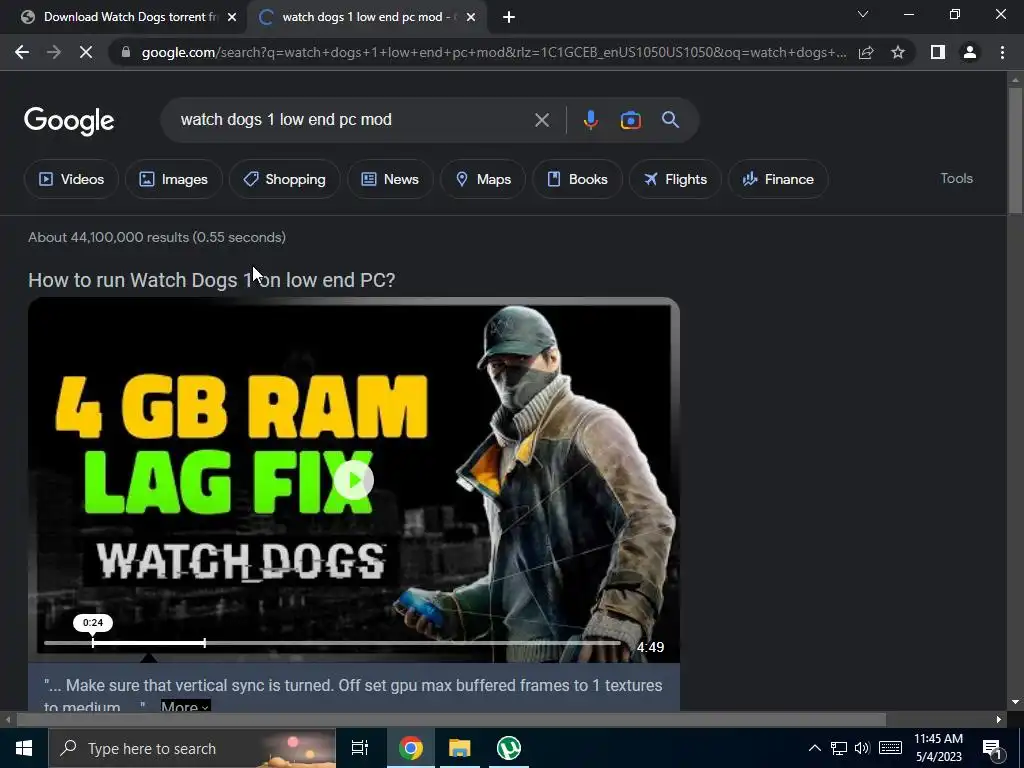The height and width of the screenshot is (768, 1024).
Task: Switch to the Download Watch Dogs torrent tab
Action: point(123,17)
